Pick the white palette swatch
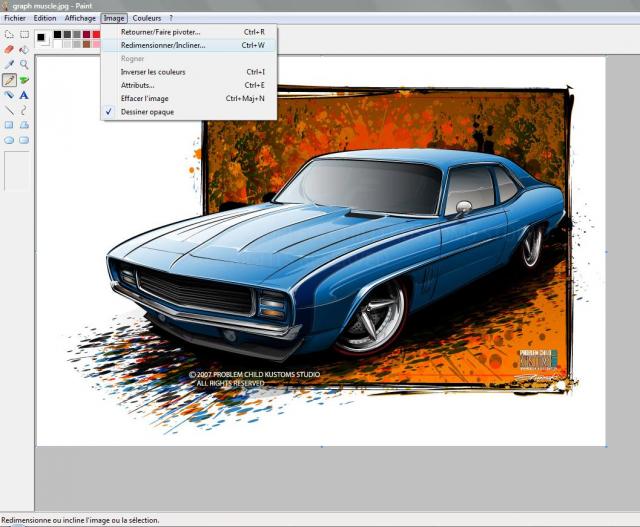This screenshot has height=527, width=640. pos(58,44)
